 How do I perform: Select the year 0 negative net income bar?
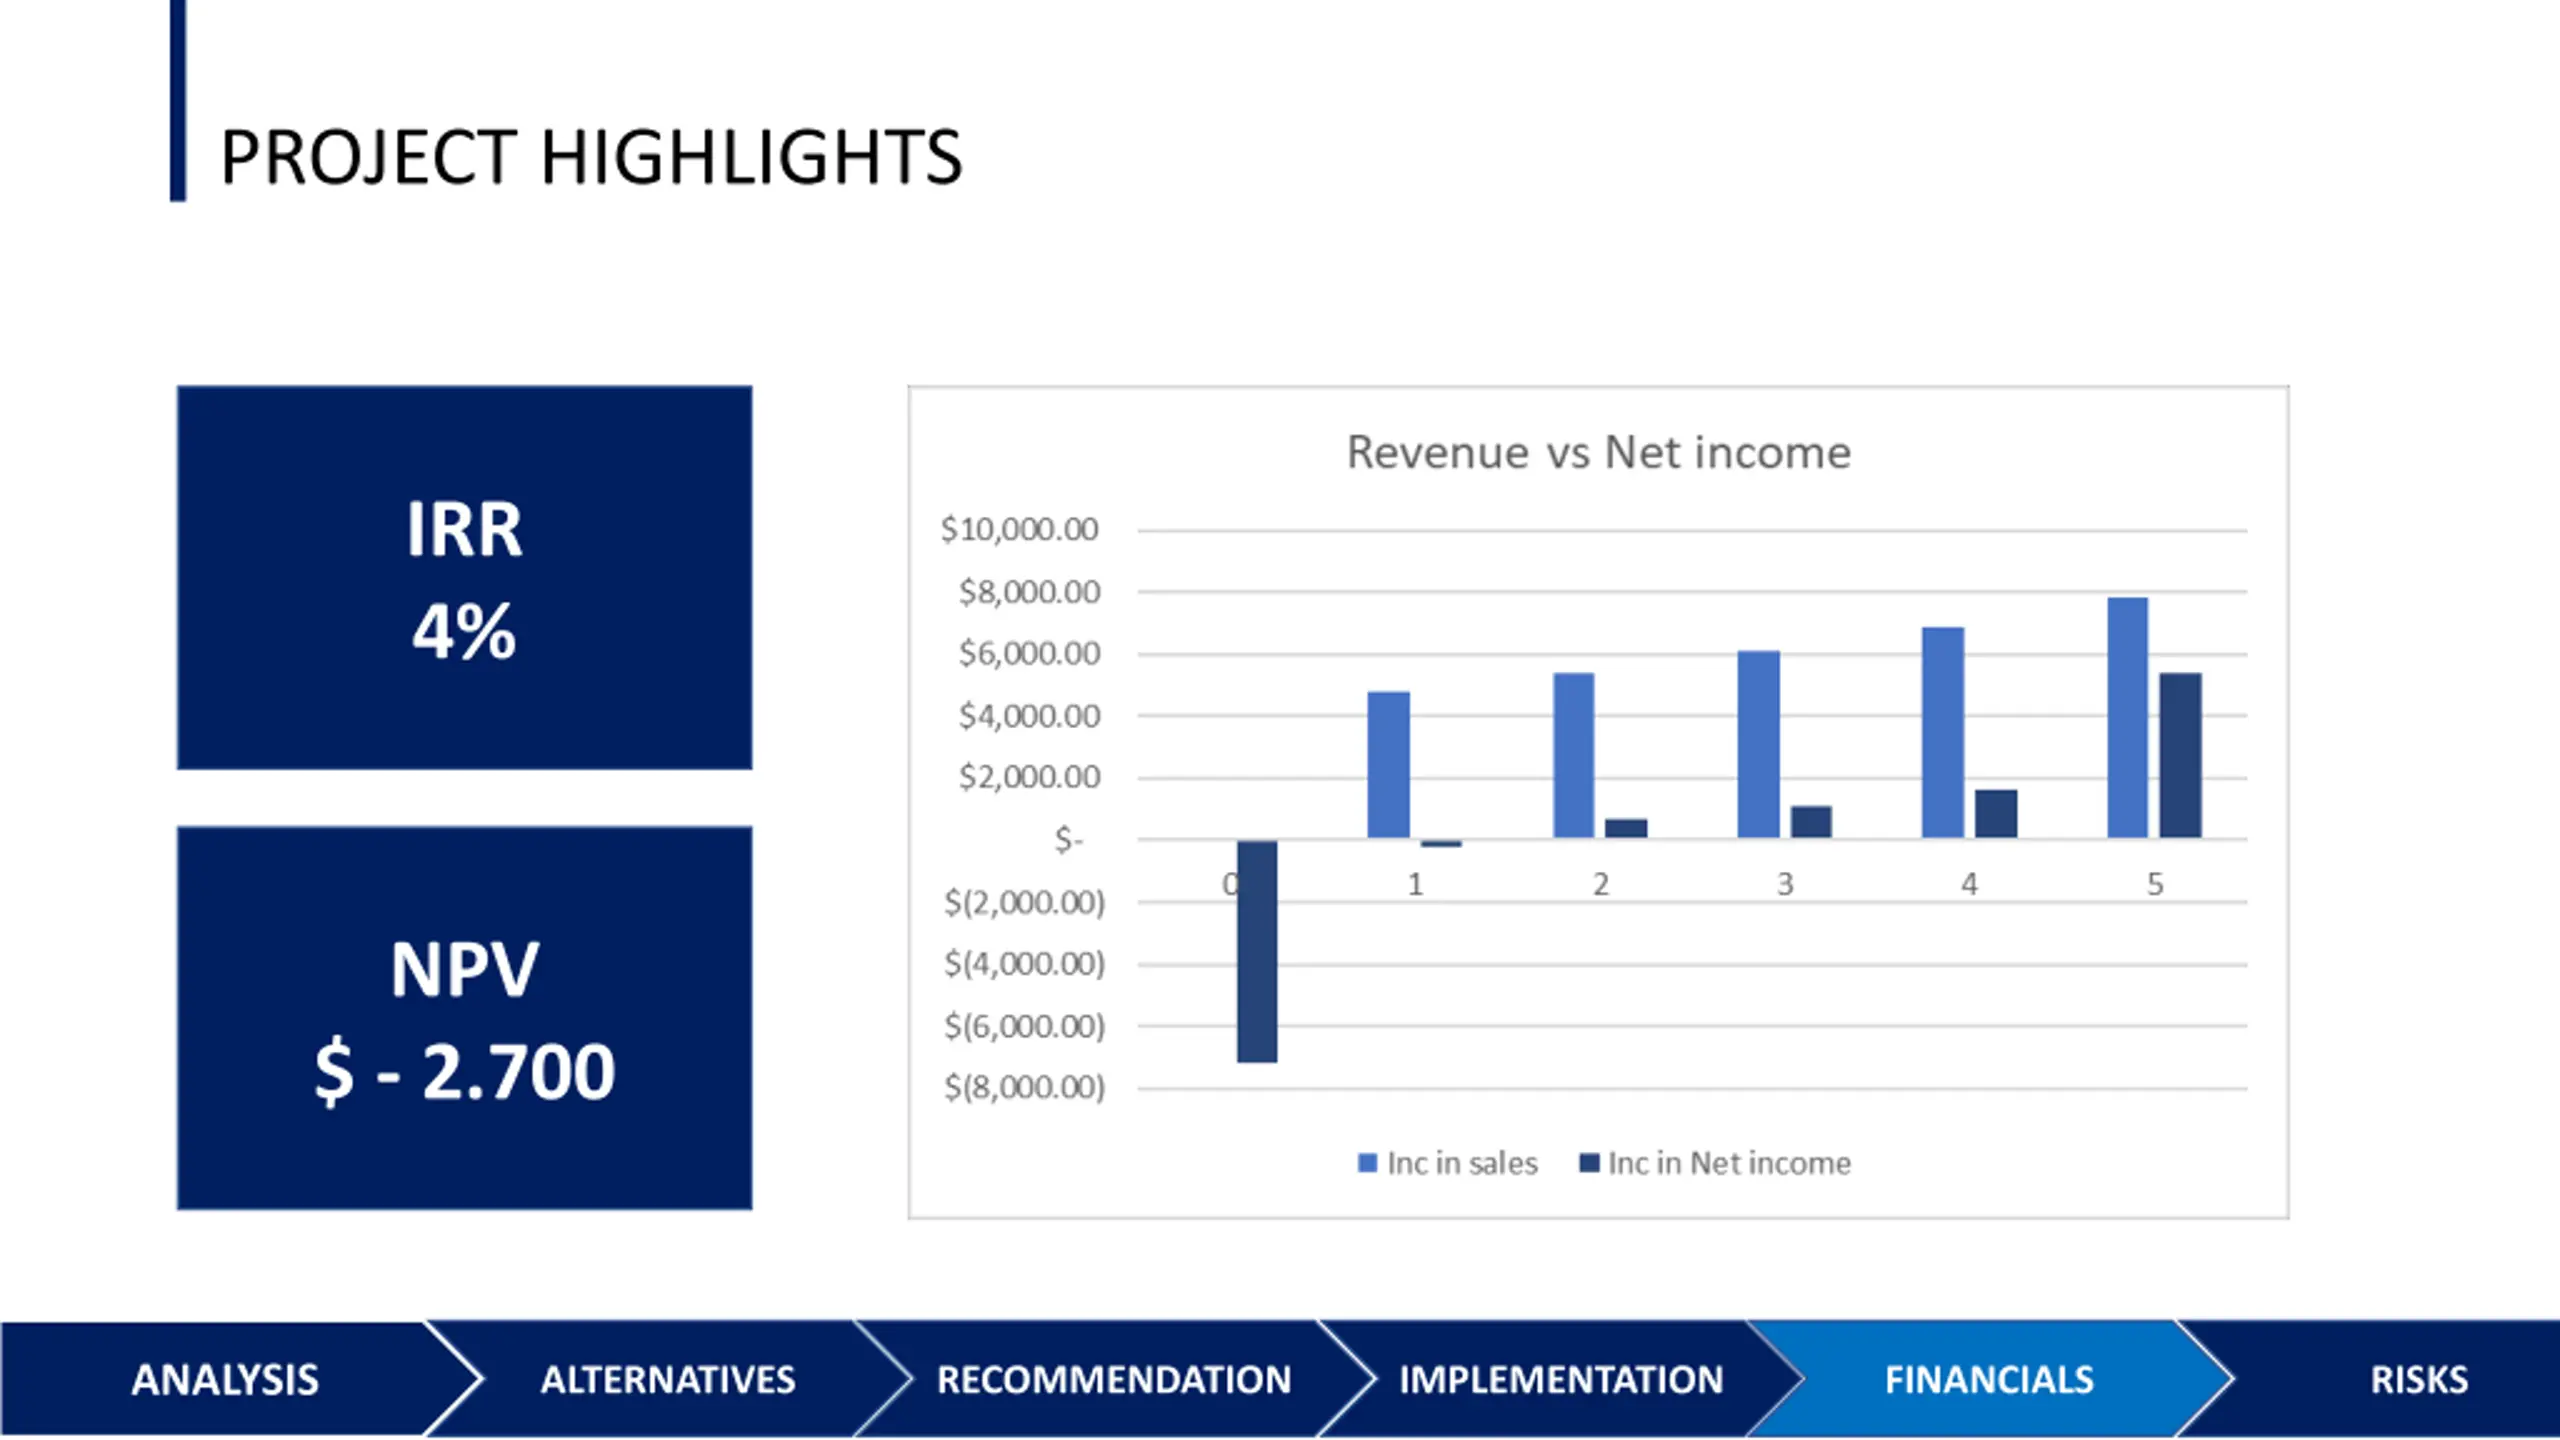[x=1257, y=950]
